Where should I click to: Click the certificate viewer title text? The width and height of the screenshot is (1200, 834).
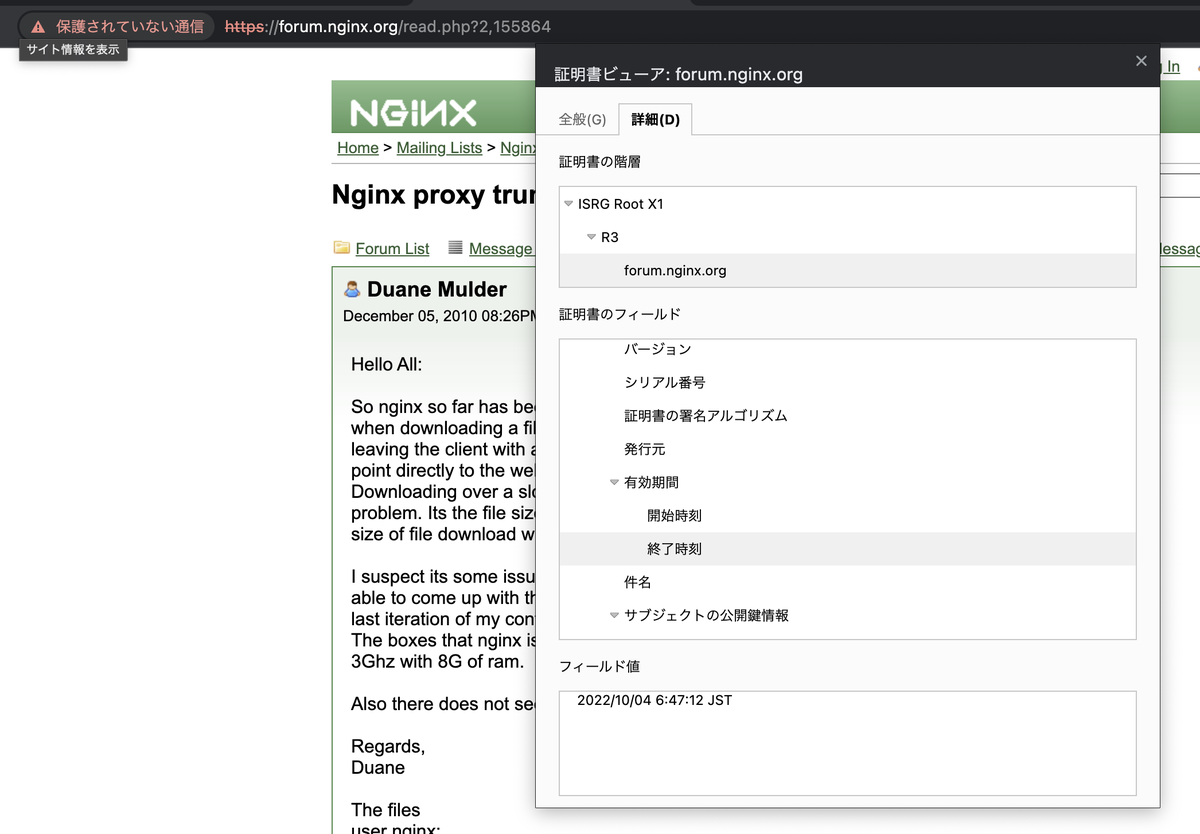[679, 74]
